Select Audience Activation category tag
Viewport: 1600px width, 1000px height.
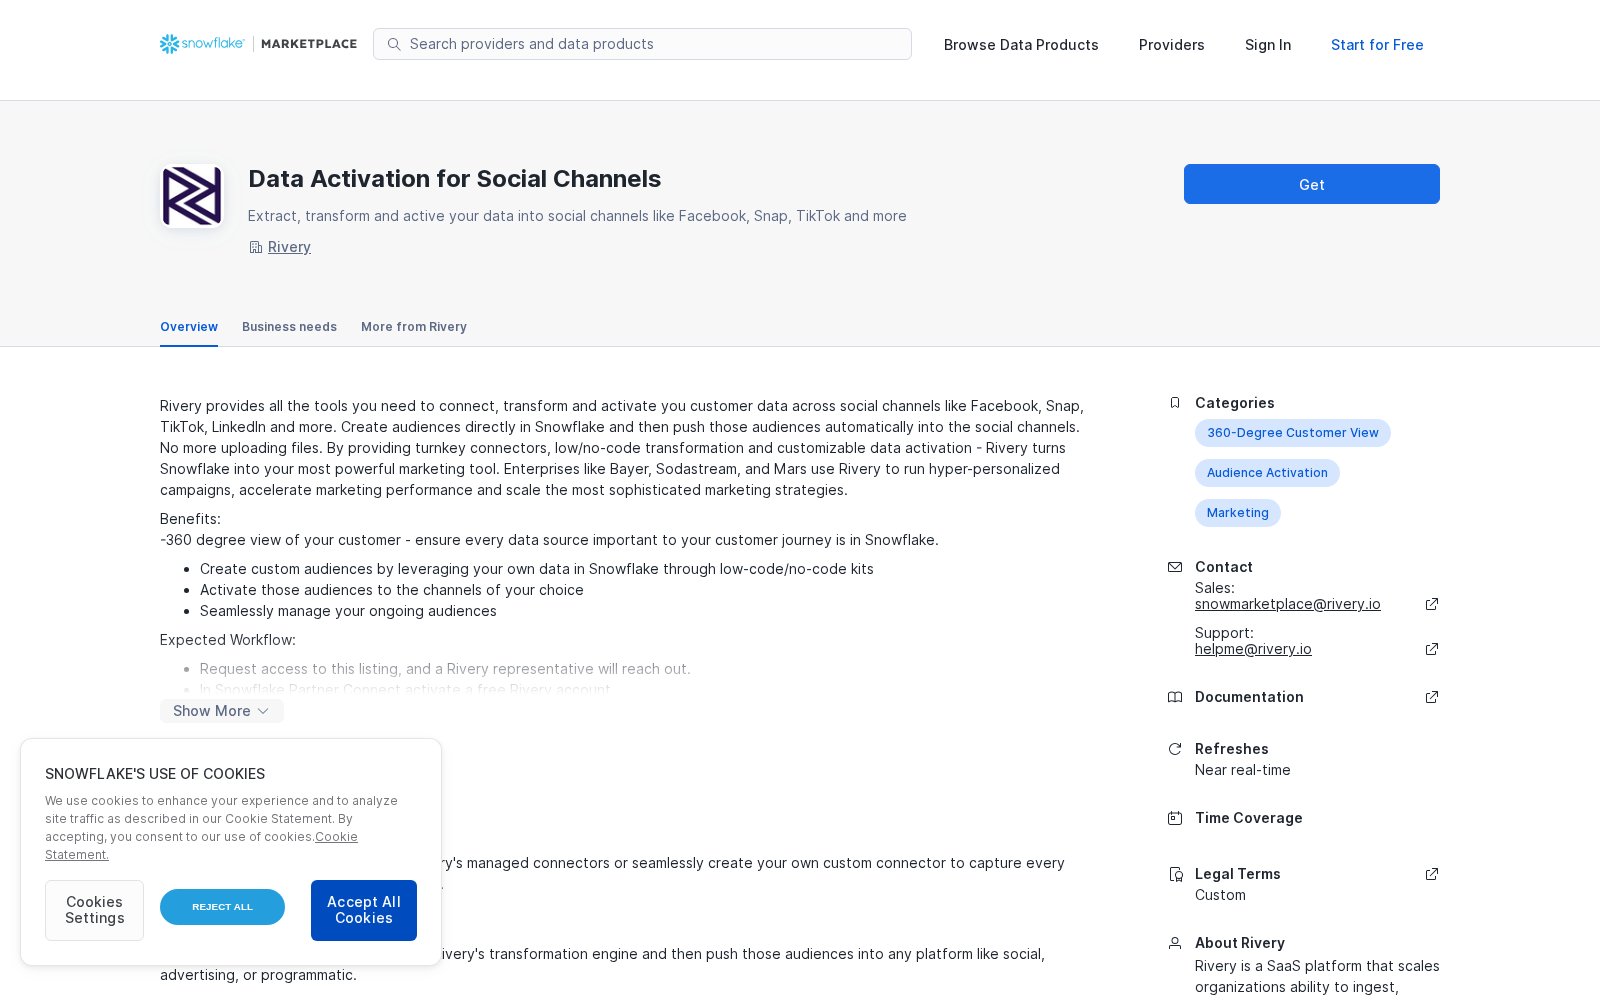[x=1267, y=473]
